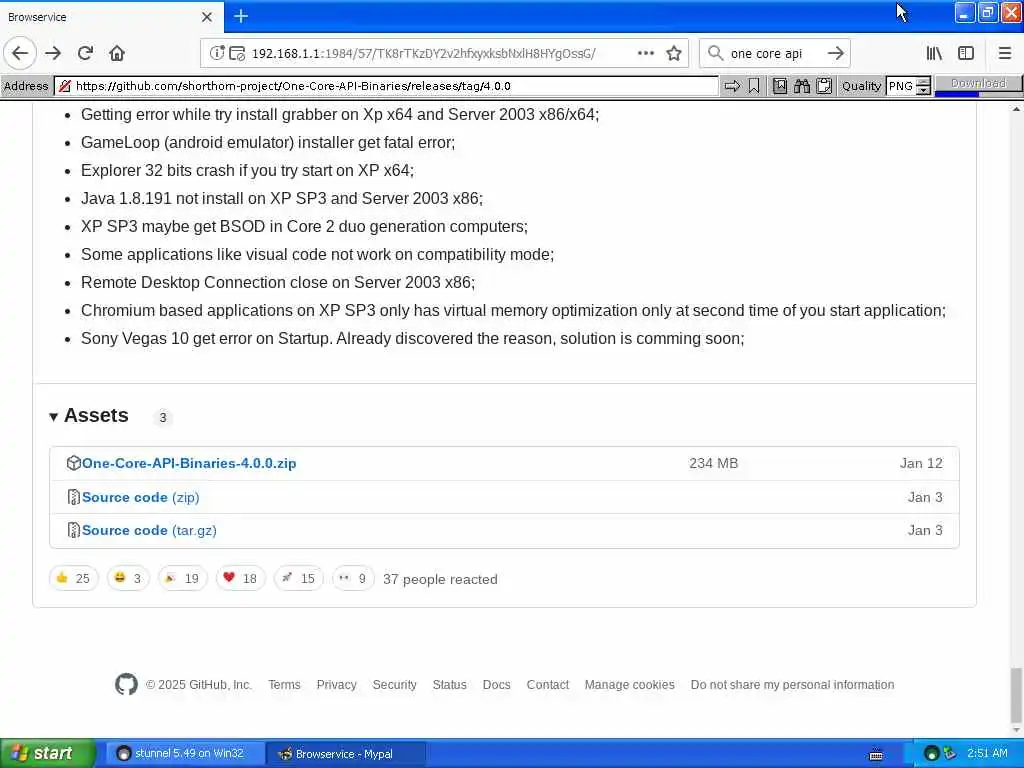Toggle the smile reaction 3
This screenshot has width=1024, height=768.
pos(128,578)
